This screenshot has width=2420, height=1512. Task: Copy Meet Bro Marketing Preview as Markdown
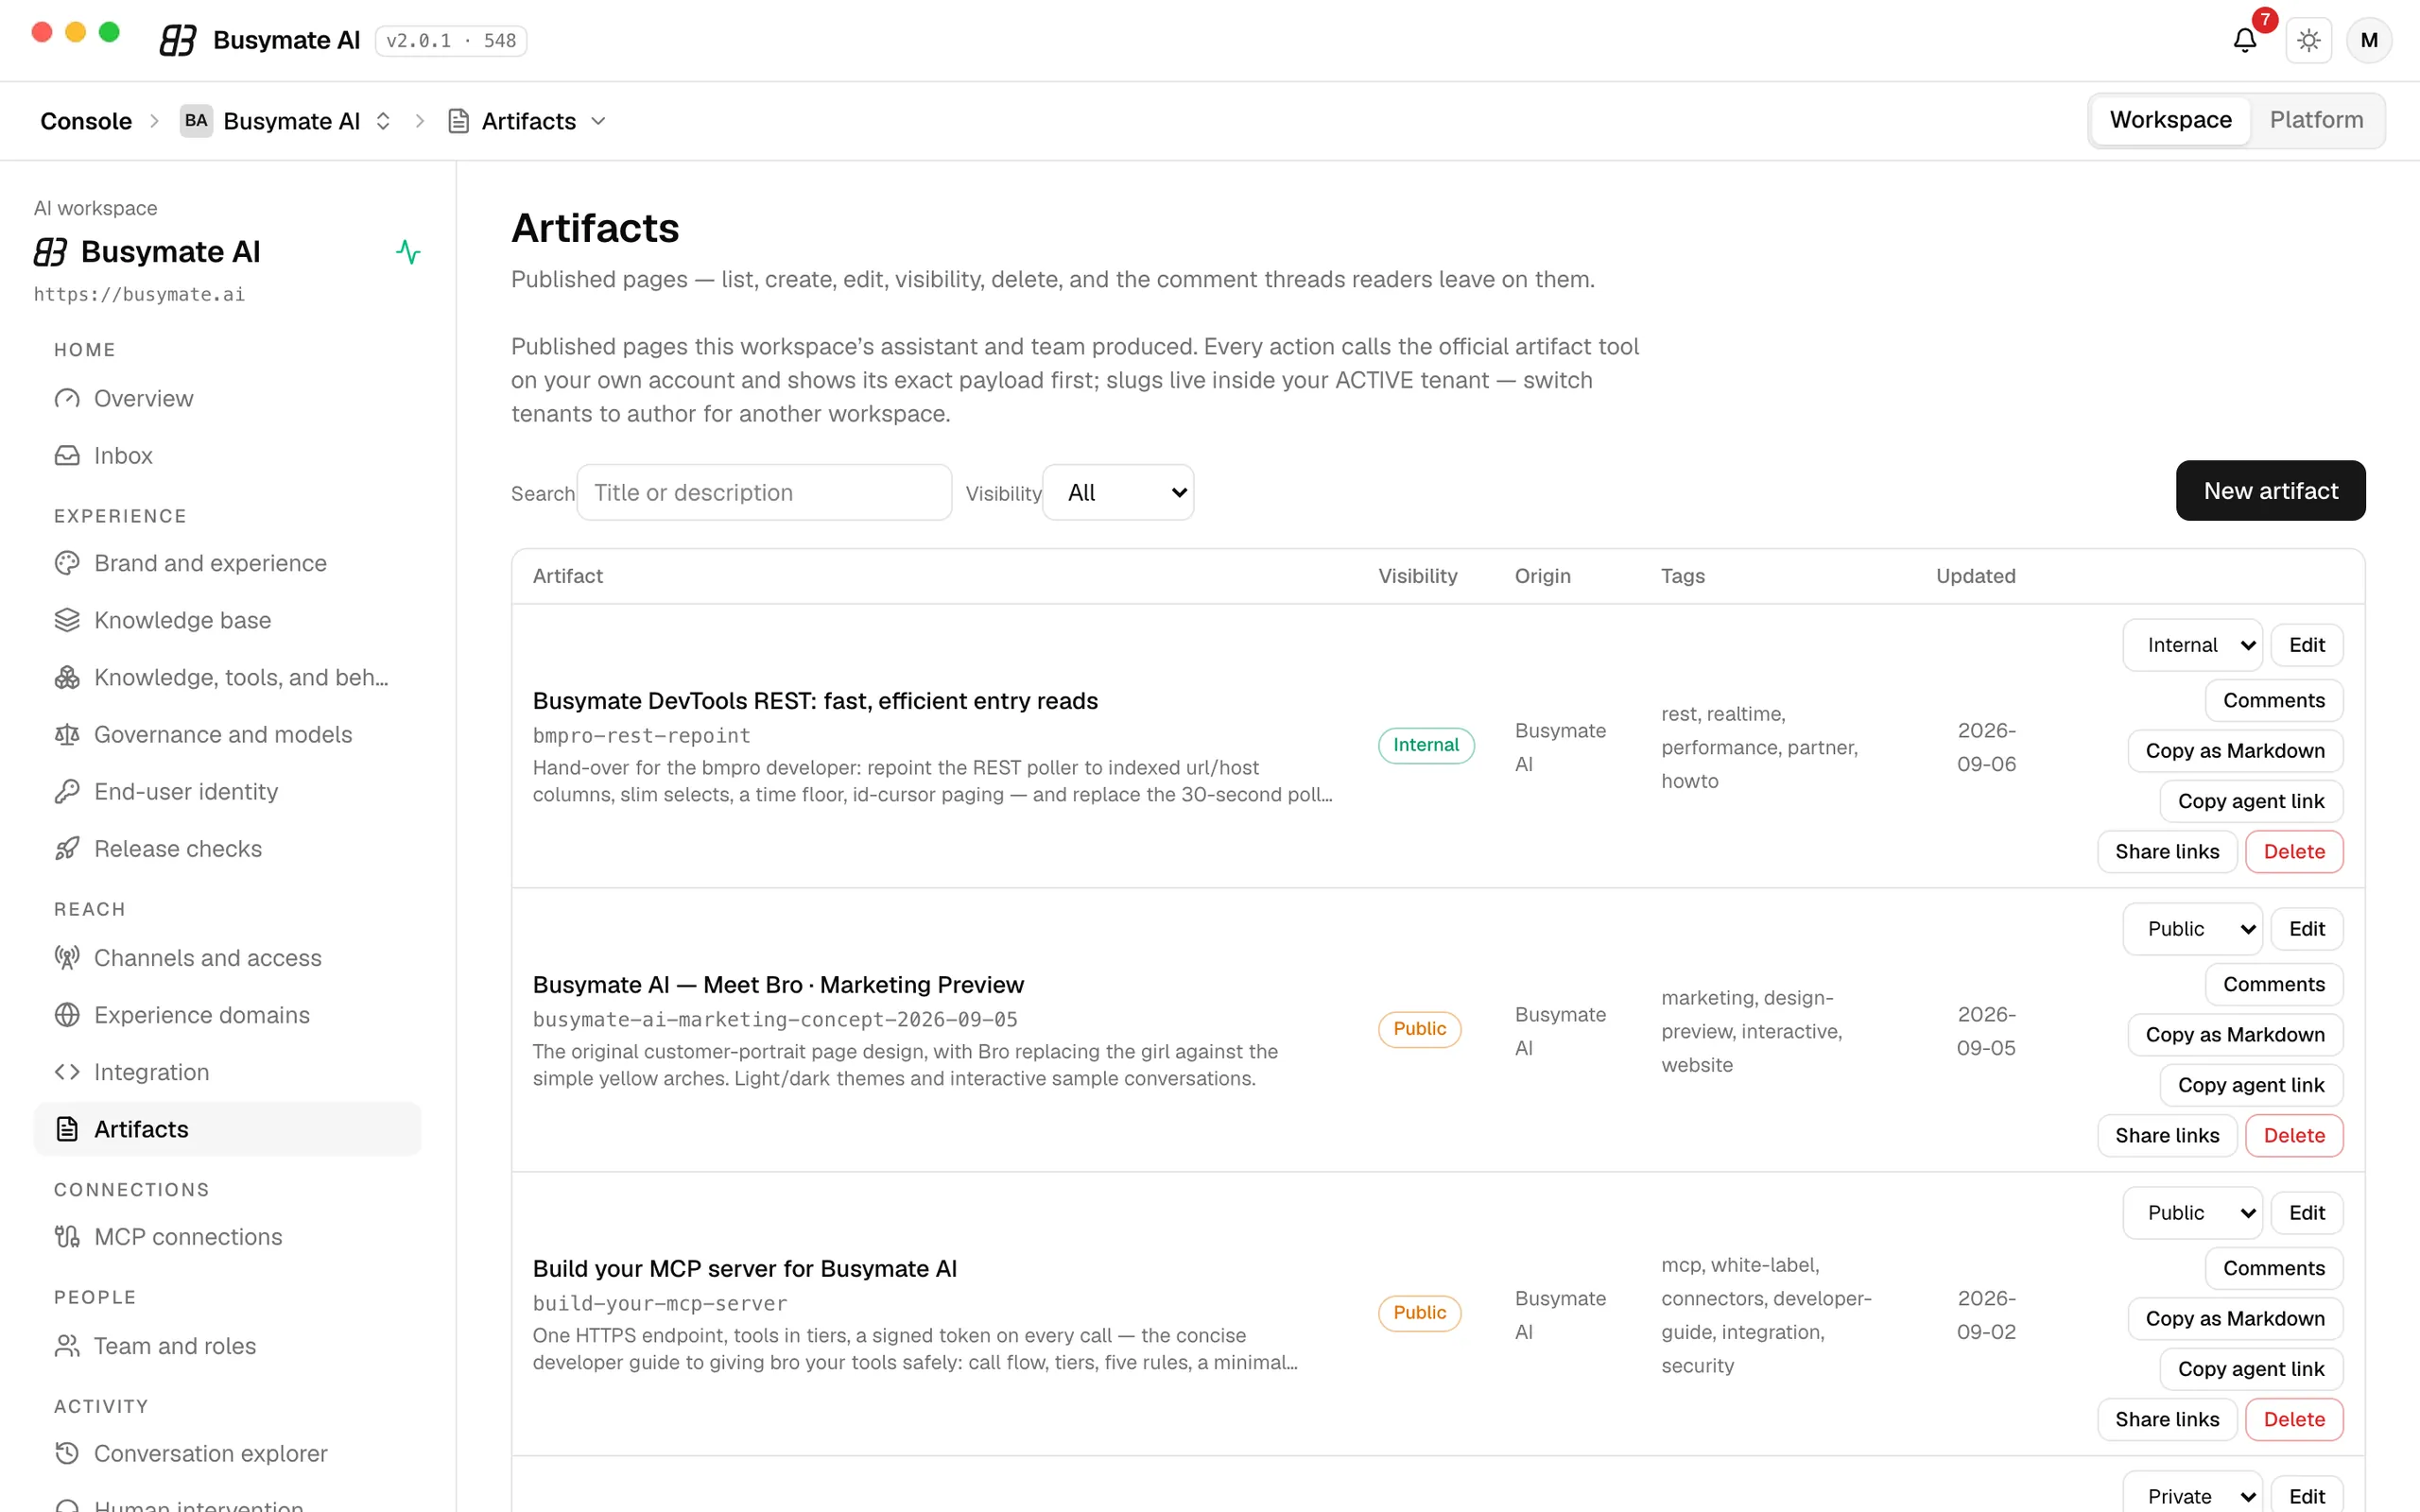2234,1035
